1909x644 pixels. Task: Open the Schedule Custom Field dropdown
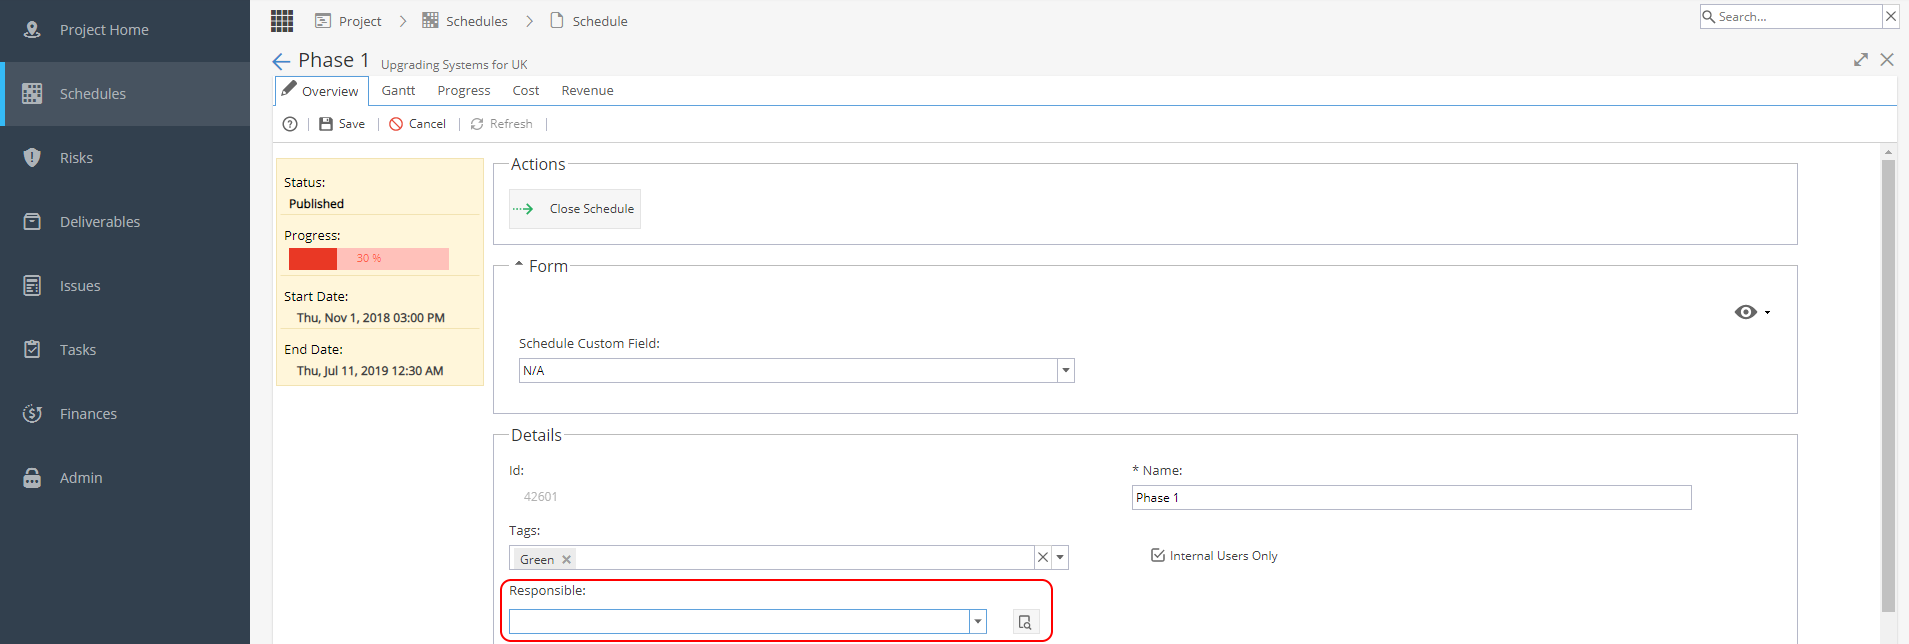1066,371
